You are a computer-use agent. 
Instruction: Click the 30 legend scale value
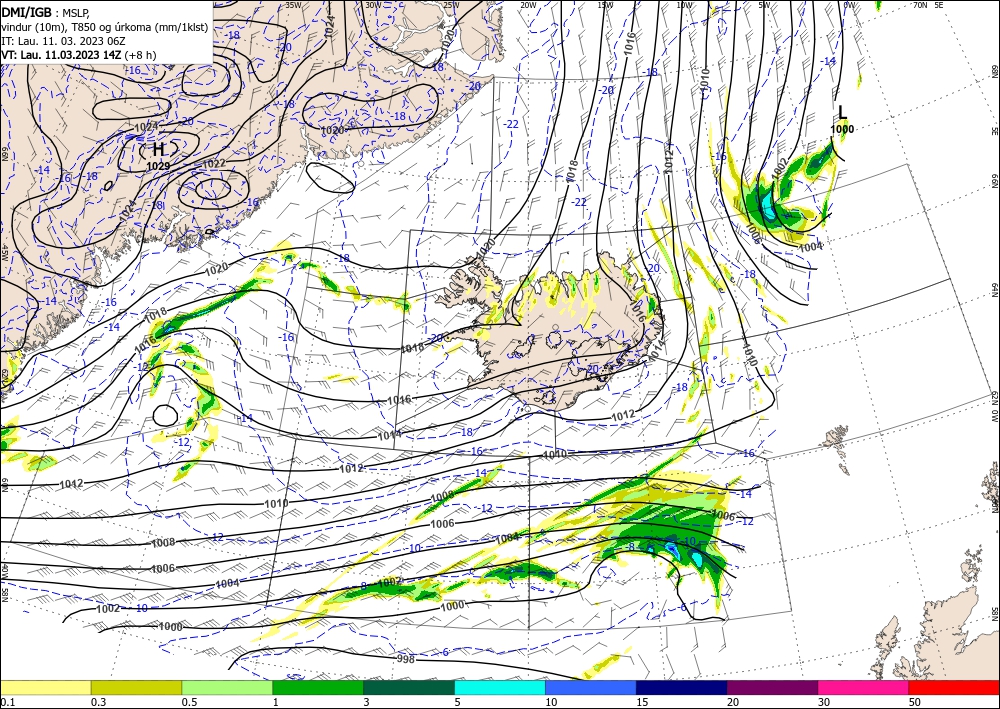825,702
